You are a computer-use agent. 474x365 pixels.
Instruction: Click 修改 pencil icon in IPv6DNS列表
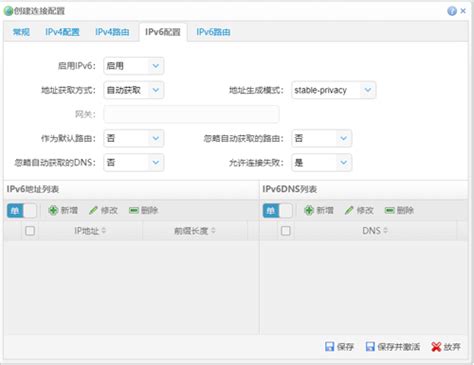point(349,210)
